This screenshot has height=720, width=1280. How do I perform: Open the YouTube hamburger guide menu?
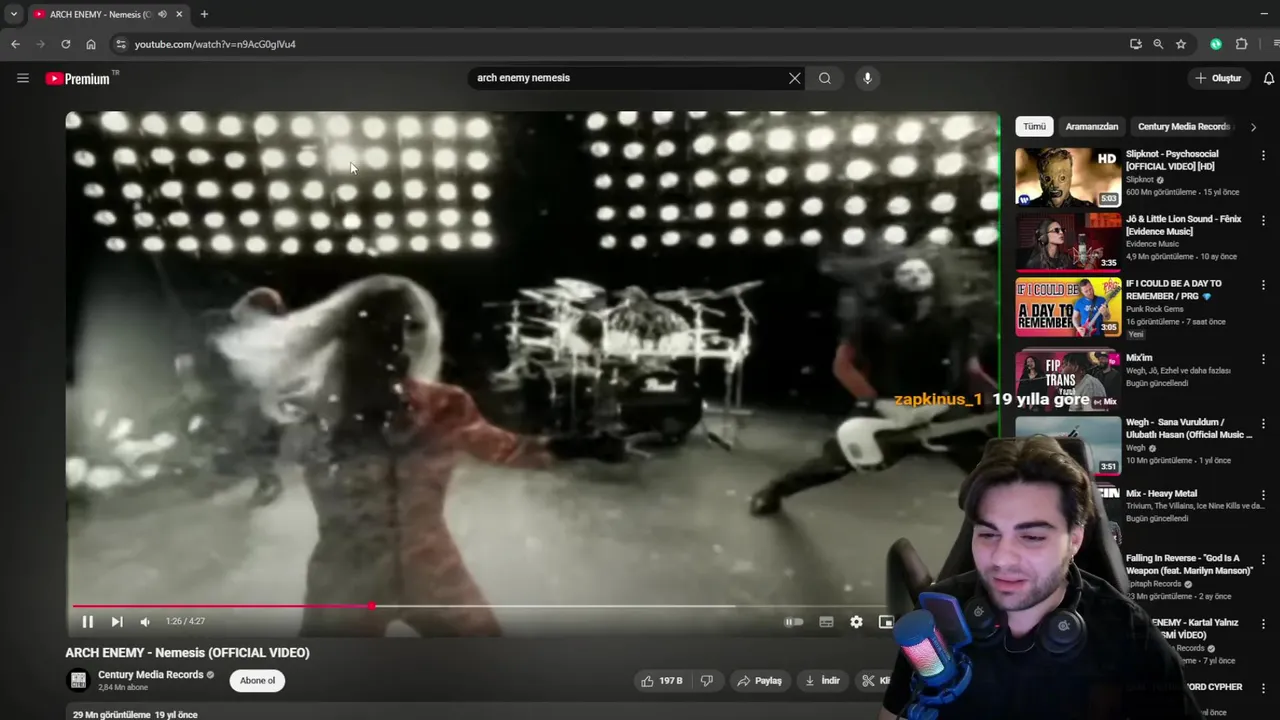point(23,78)
